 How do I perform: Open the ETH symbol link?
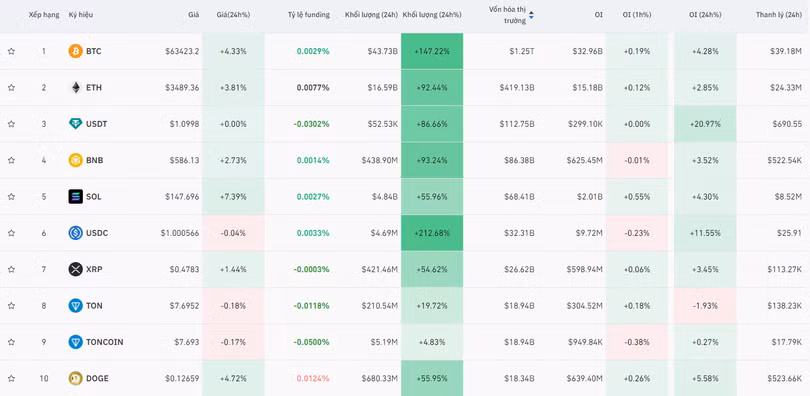pyautogui.click(x=94, y=87)
